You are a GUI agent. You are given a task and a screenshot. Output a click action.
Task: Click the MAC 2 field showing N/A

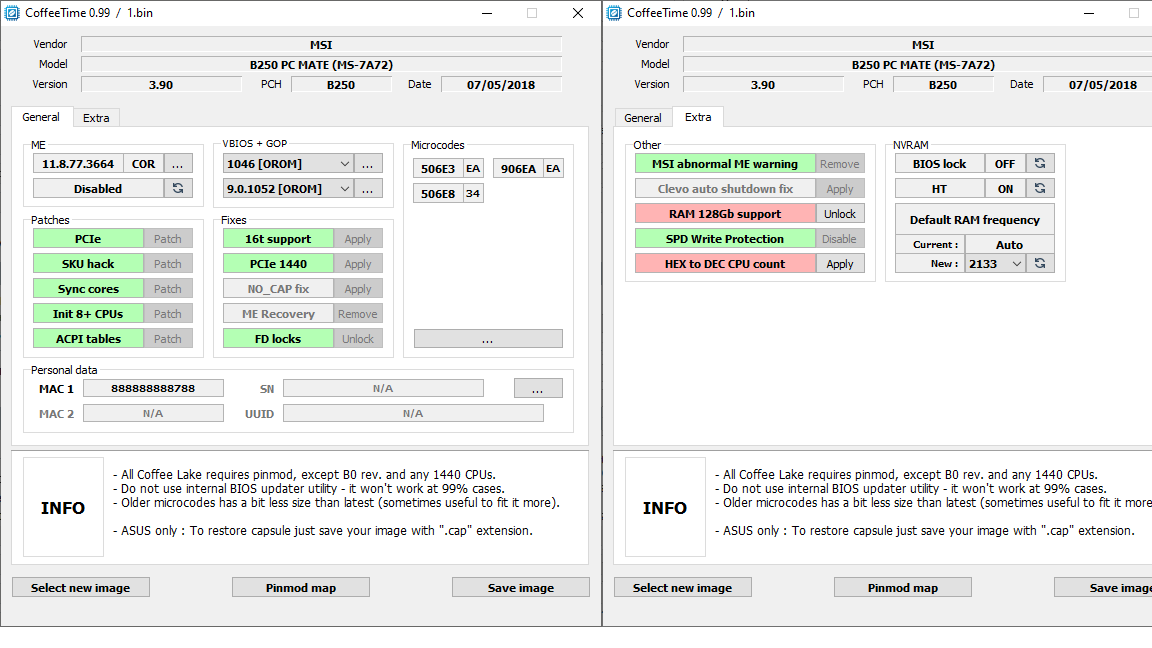point(154,414)
